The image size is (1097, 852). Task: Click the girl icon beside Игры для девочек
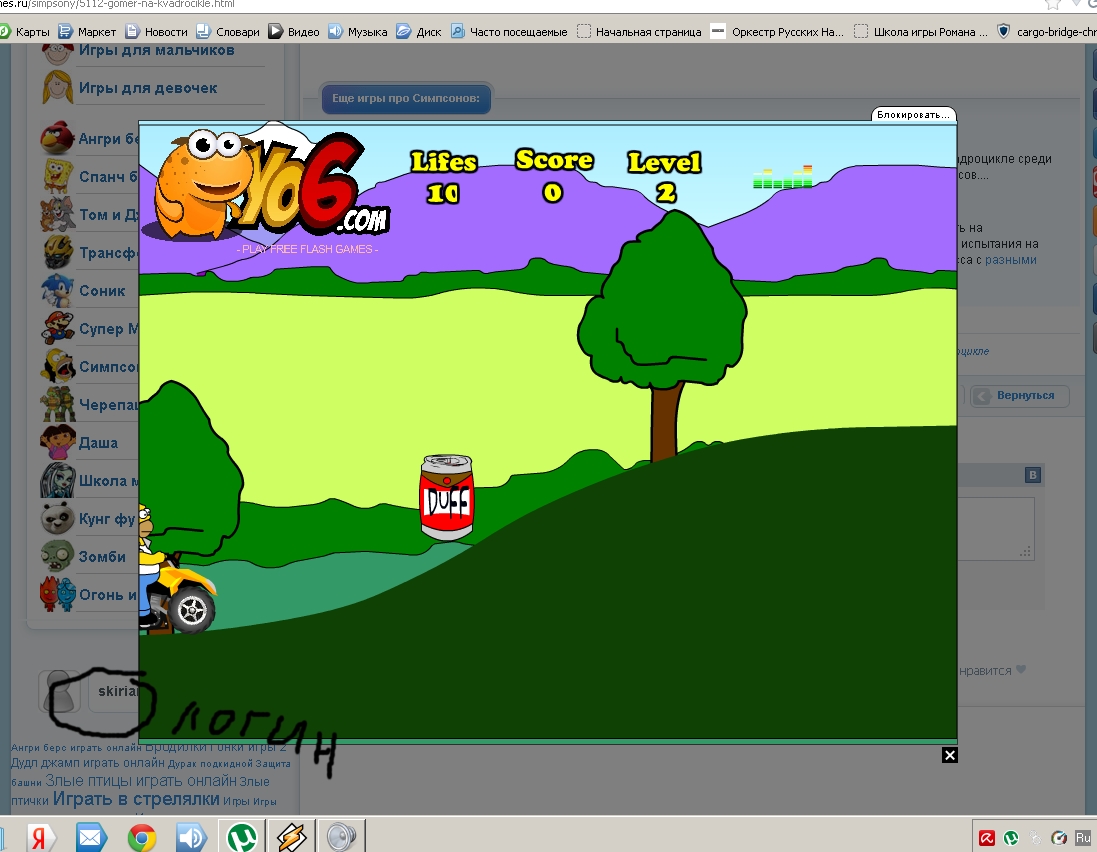[x=57, y=87]
